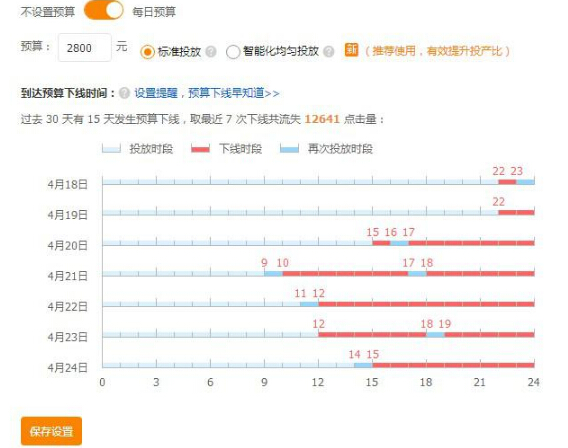Click the 4月23日 blue segment at 18
The image size is (568, 448).
tap(435, 335)
